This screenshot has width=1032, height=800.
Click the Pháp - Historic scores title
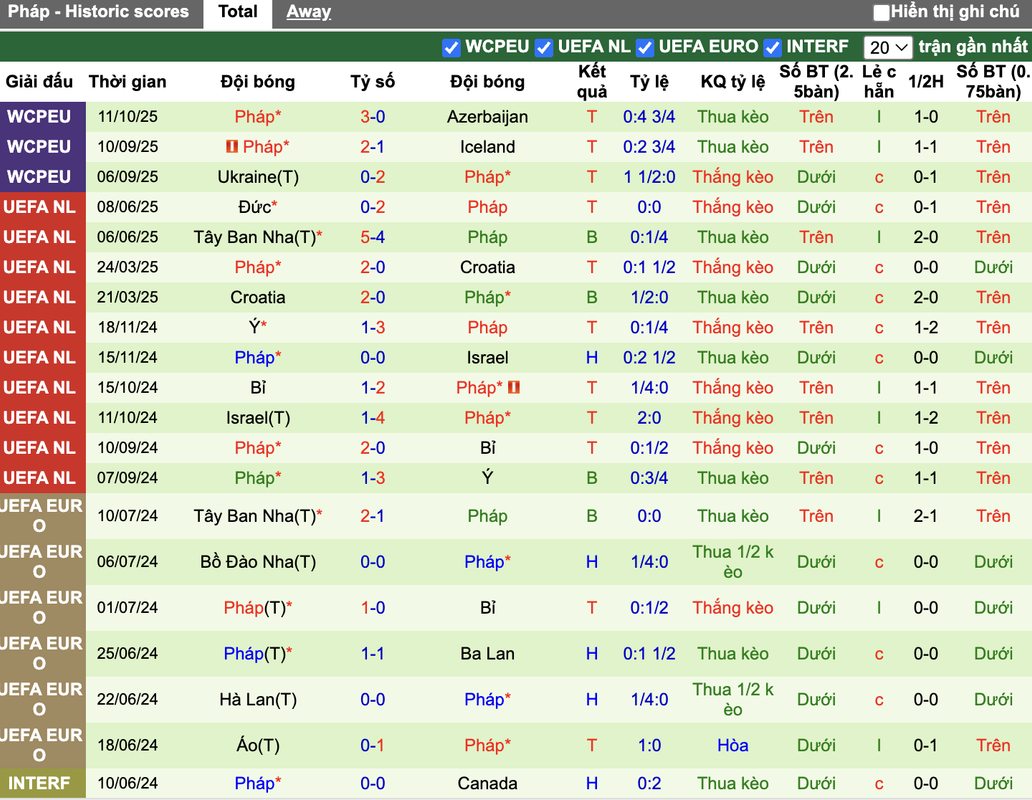pyautogui.click(x=98, y=12)
